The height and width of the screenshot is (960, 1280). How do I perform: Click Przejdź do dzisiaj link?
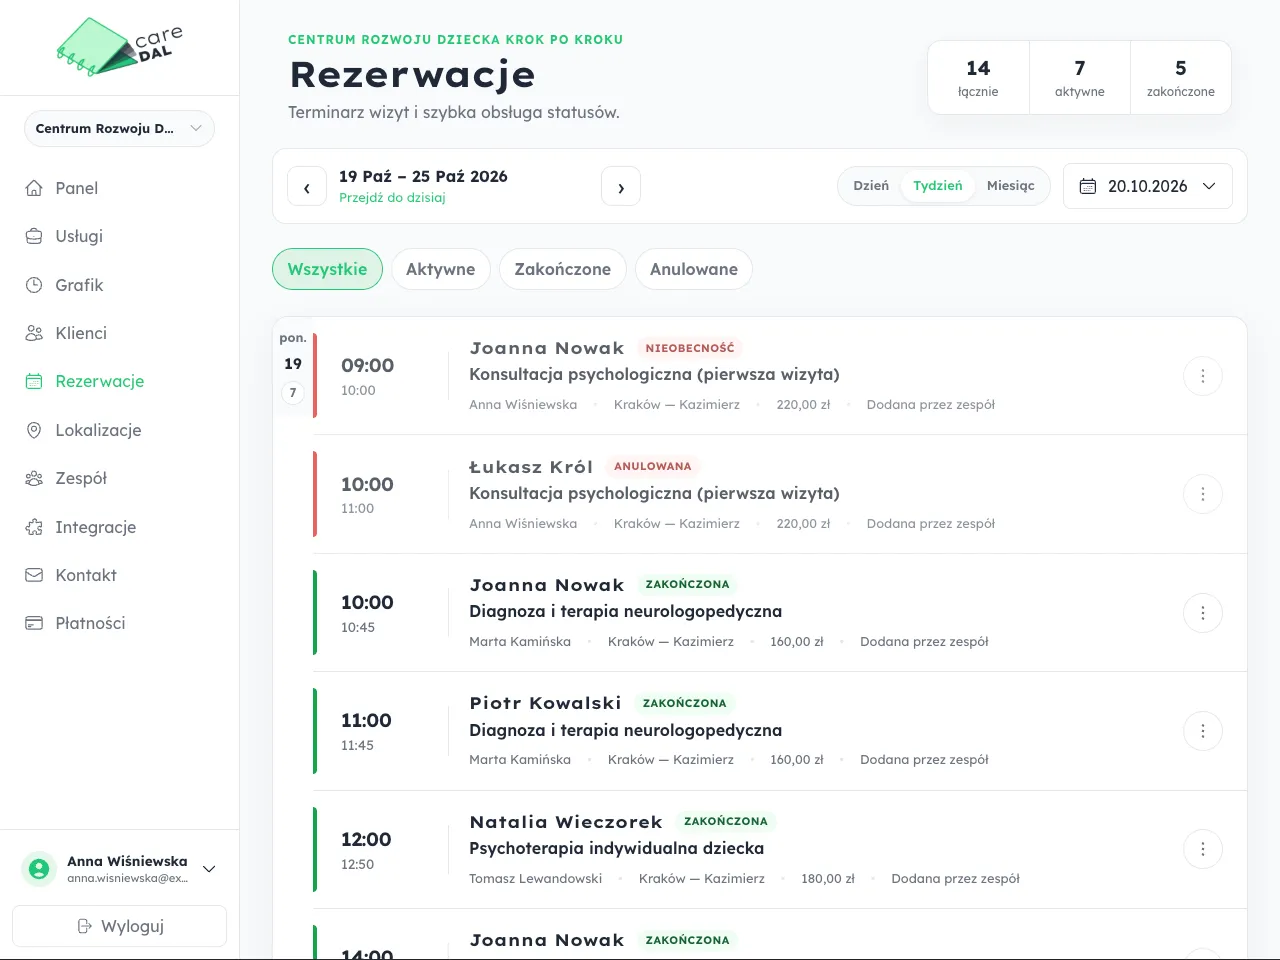(x=392, y=198)
